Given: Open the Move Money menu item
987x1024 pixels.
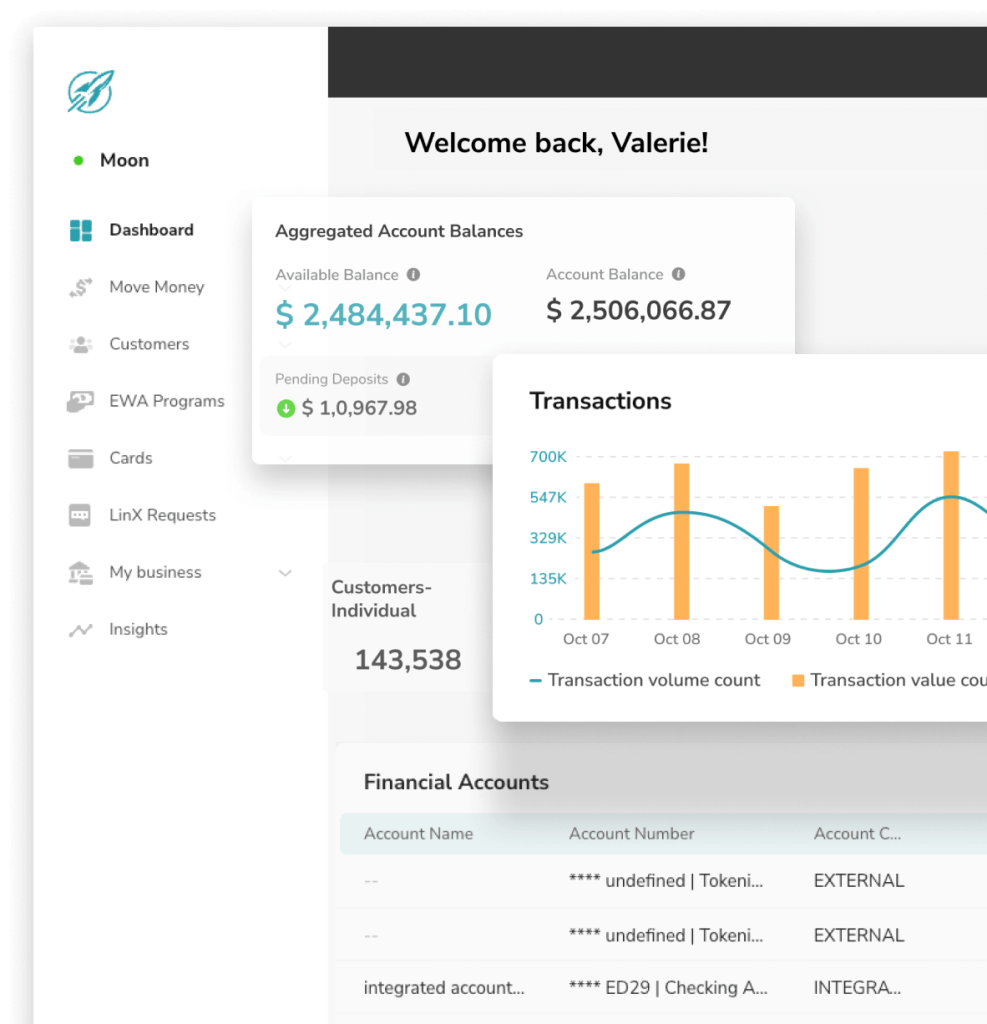Looking at the screenshot, I should click(156, 287).
